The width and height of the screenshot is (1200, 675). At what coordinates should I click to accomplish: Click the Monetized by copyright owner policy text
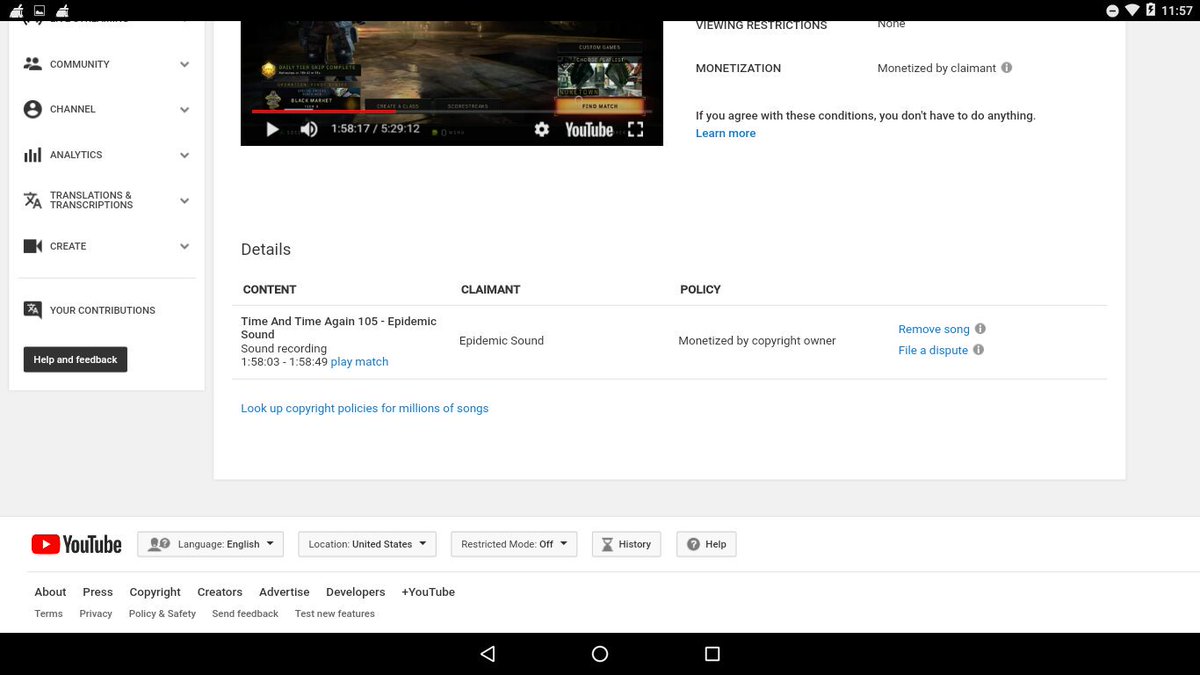pyautogui.click(x=757, y=341)
